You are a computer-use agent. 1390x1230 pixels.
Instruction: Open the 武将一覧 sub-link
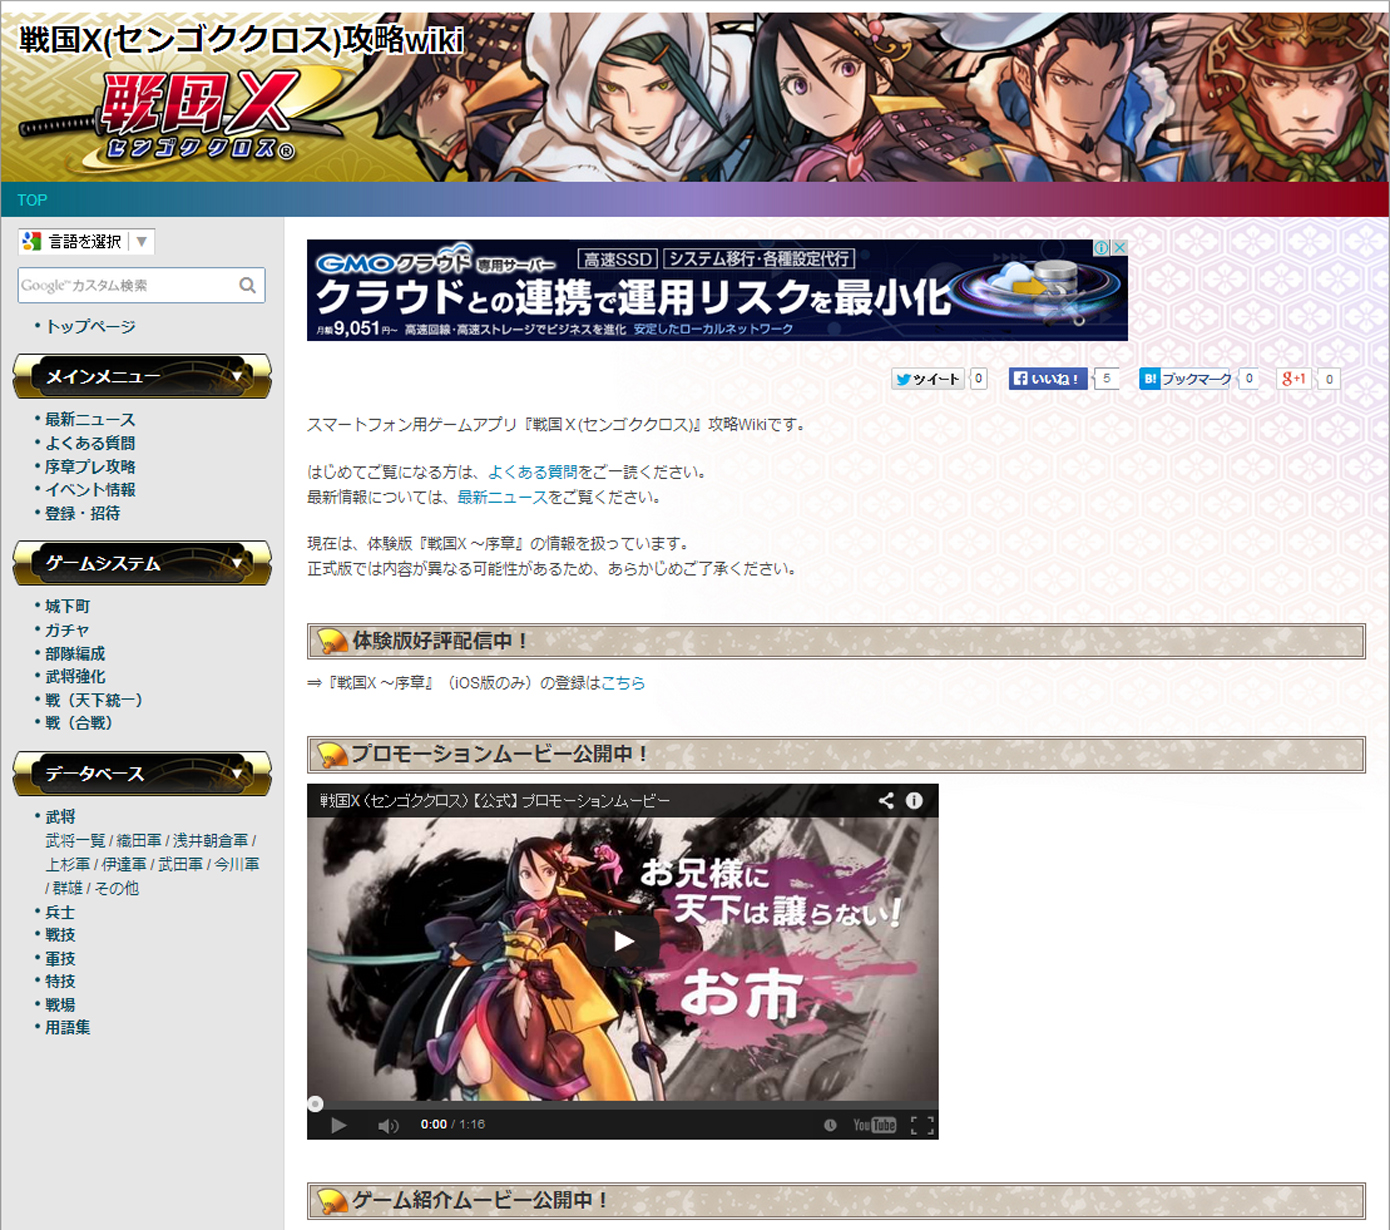[75, 841]
